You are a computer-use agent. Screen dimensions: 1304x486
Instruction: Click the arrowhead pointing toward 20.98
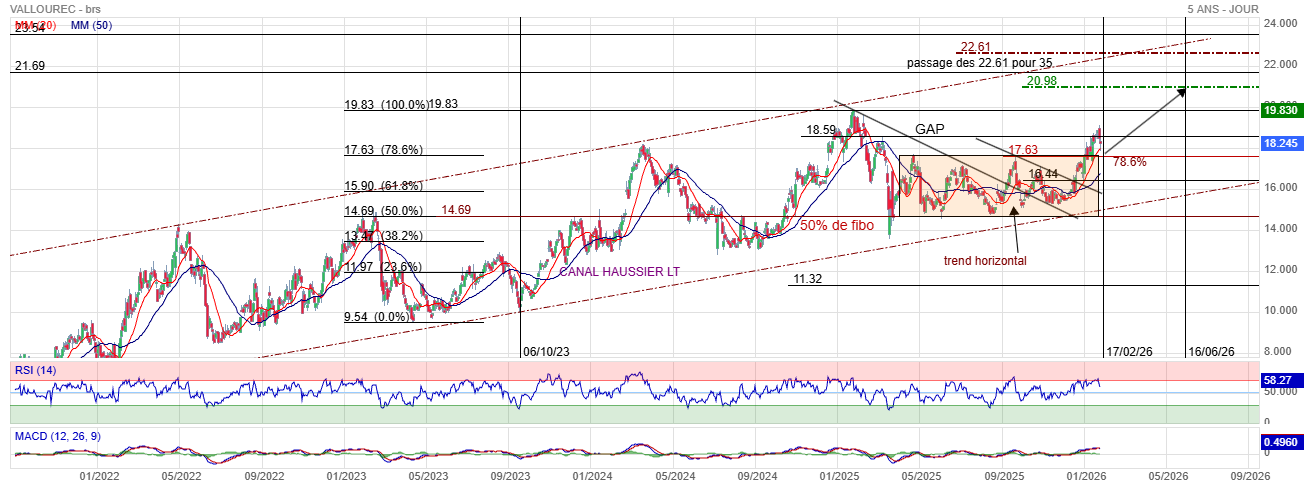point(1181,91)
